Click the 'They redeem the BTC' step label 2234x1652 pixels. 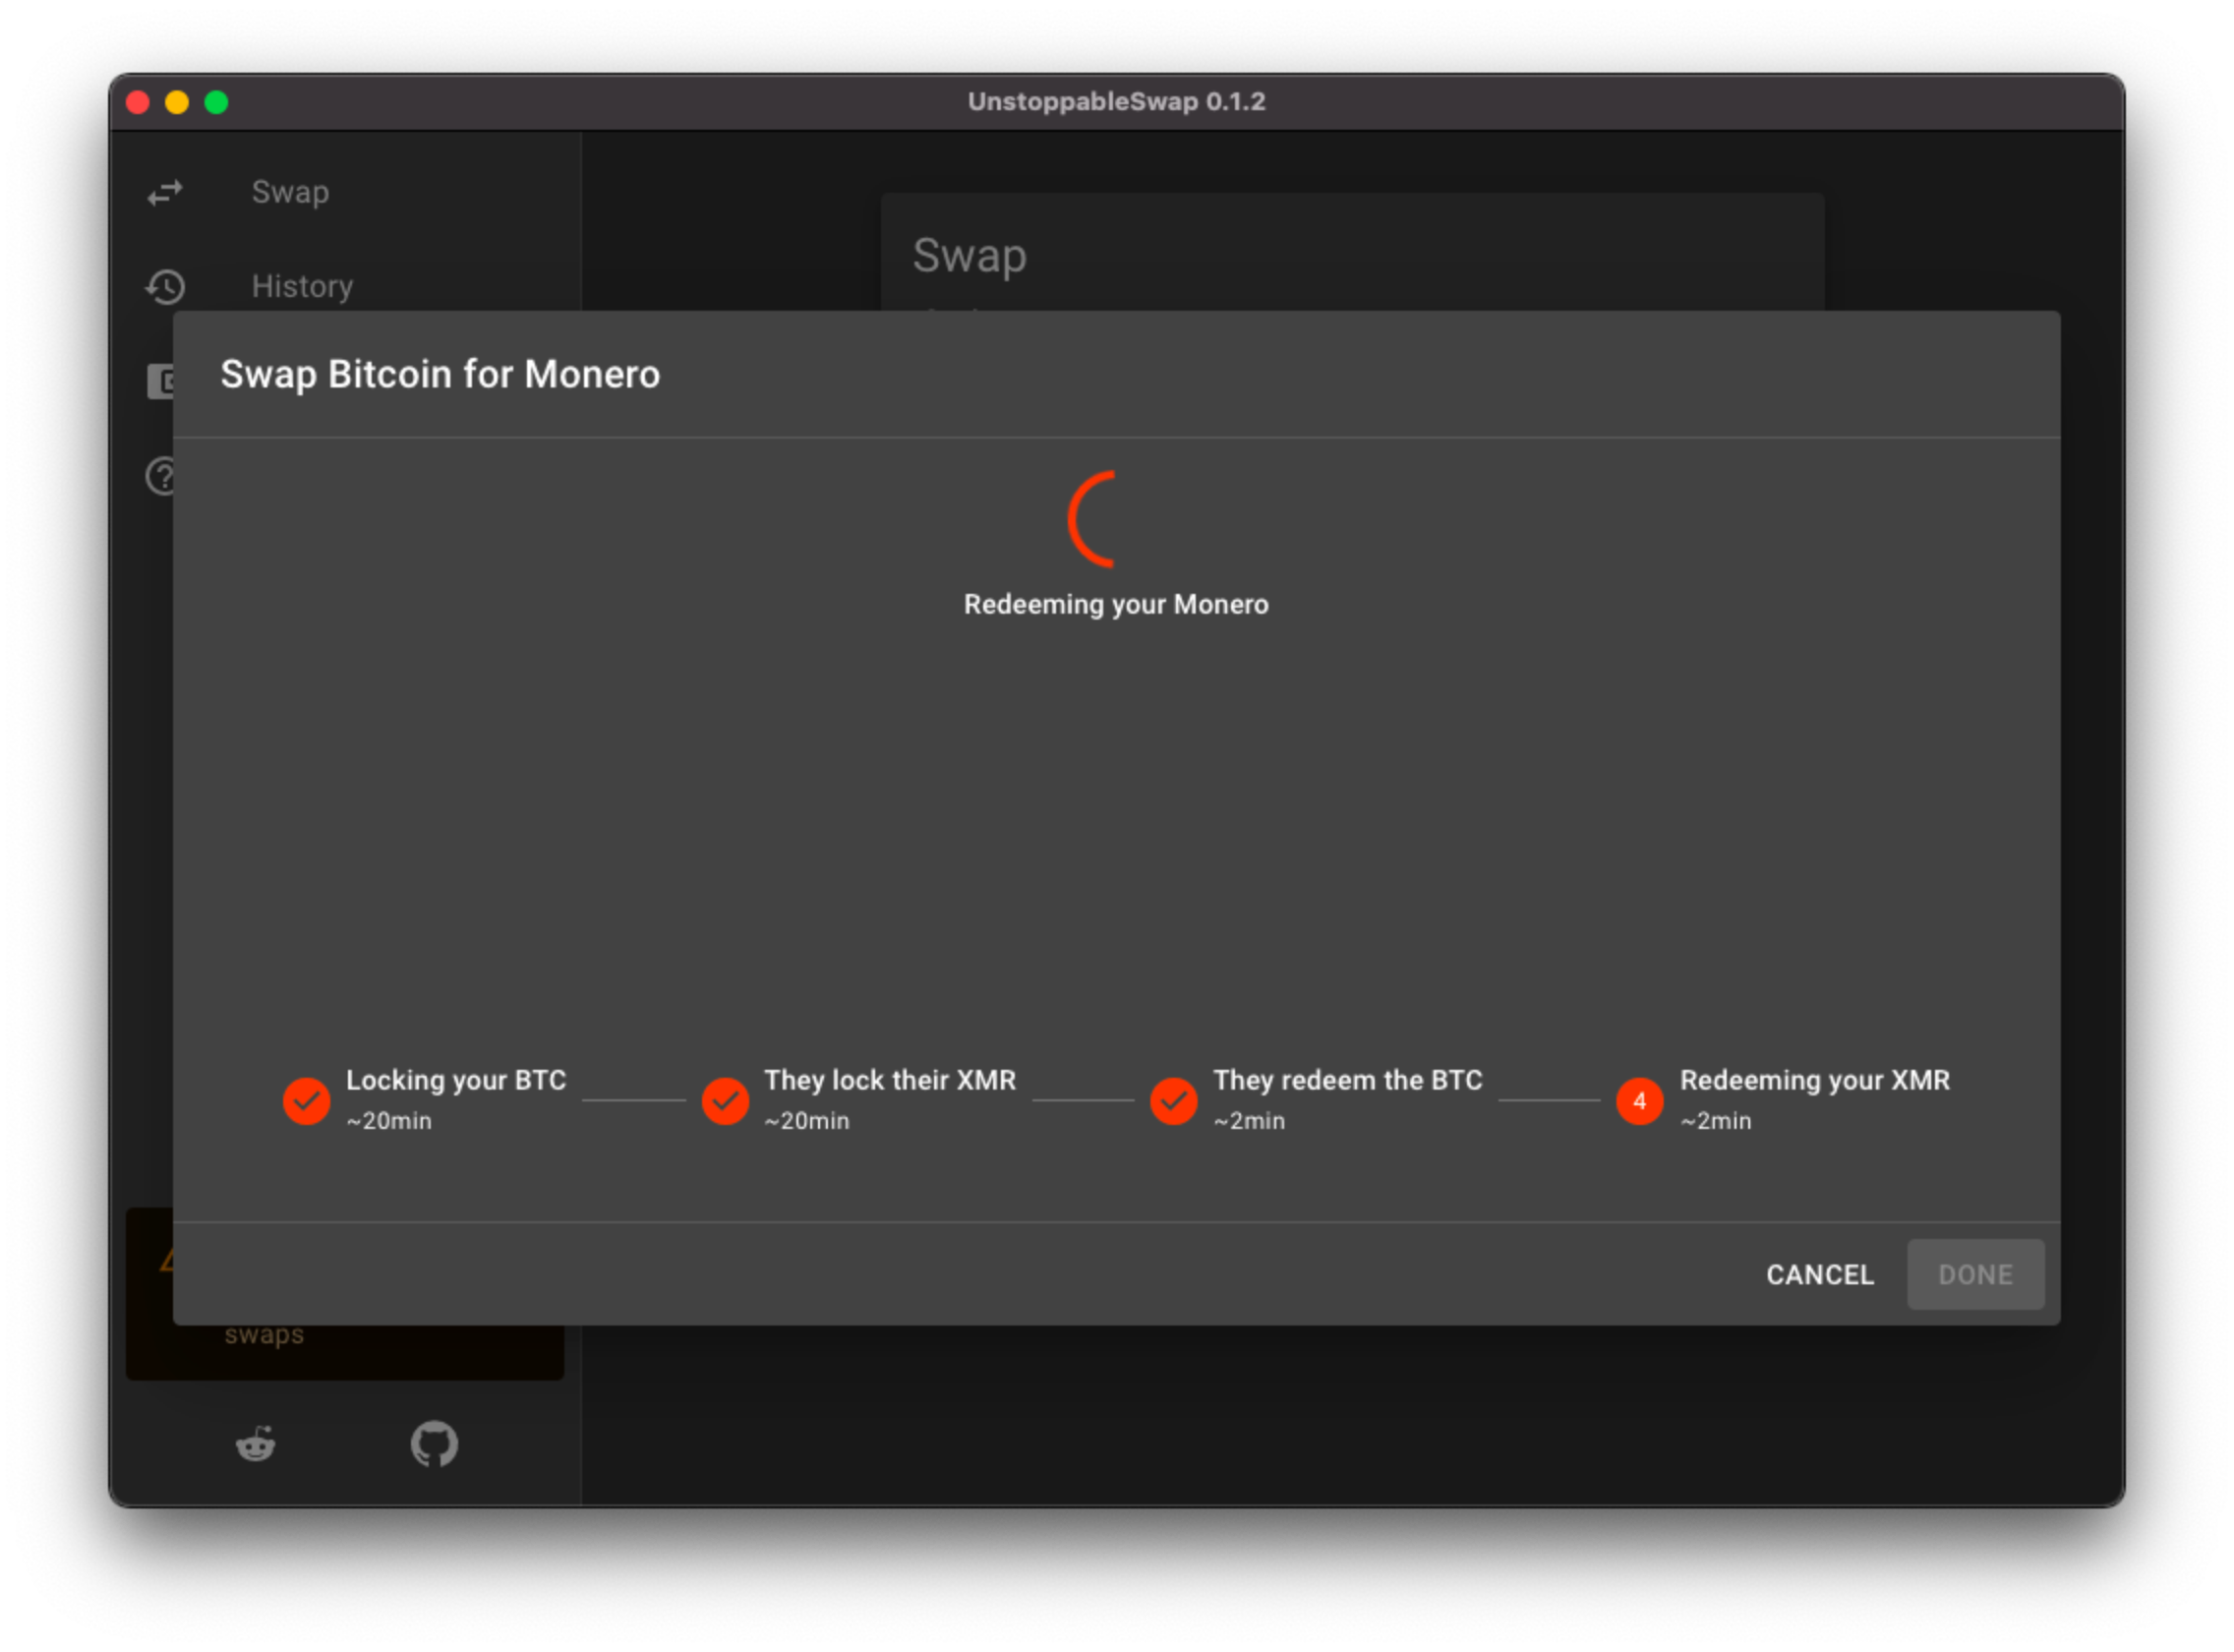[x=1348, y=1080]
